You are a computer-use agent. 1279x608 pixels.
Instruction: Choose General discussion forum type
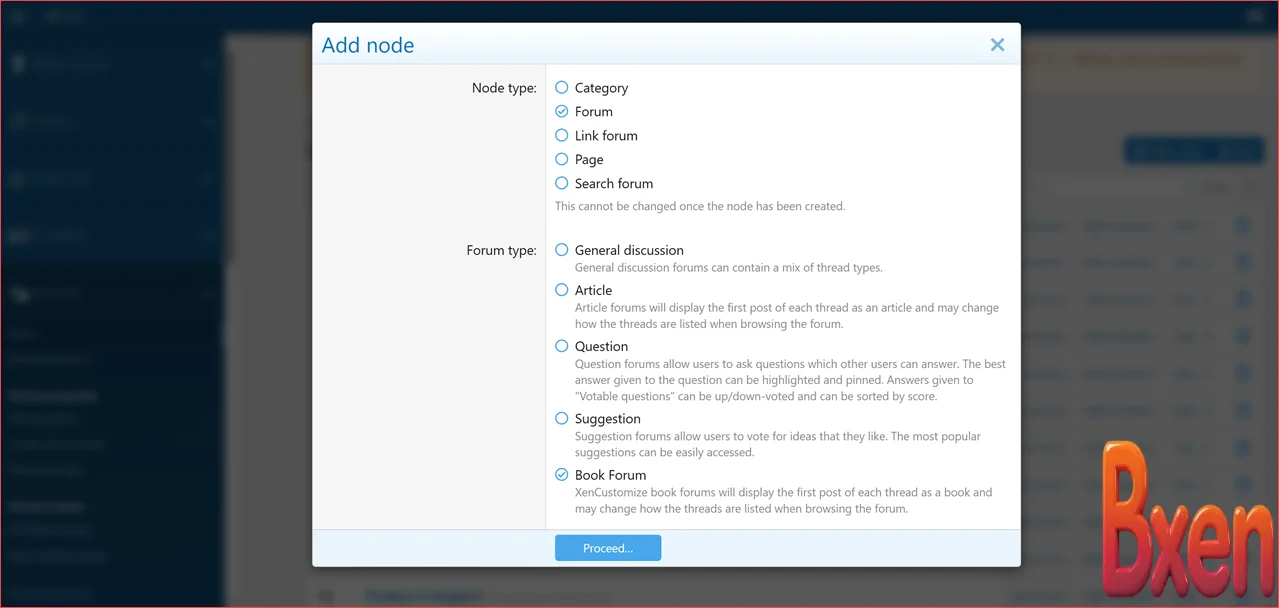click(562, 250)
